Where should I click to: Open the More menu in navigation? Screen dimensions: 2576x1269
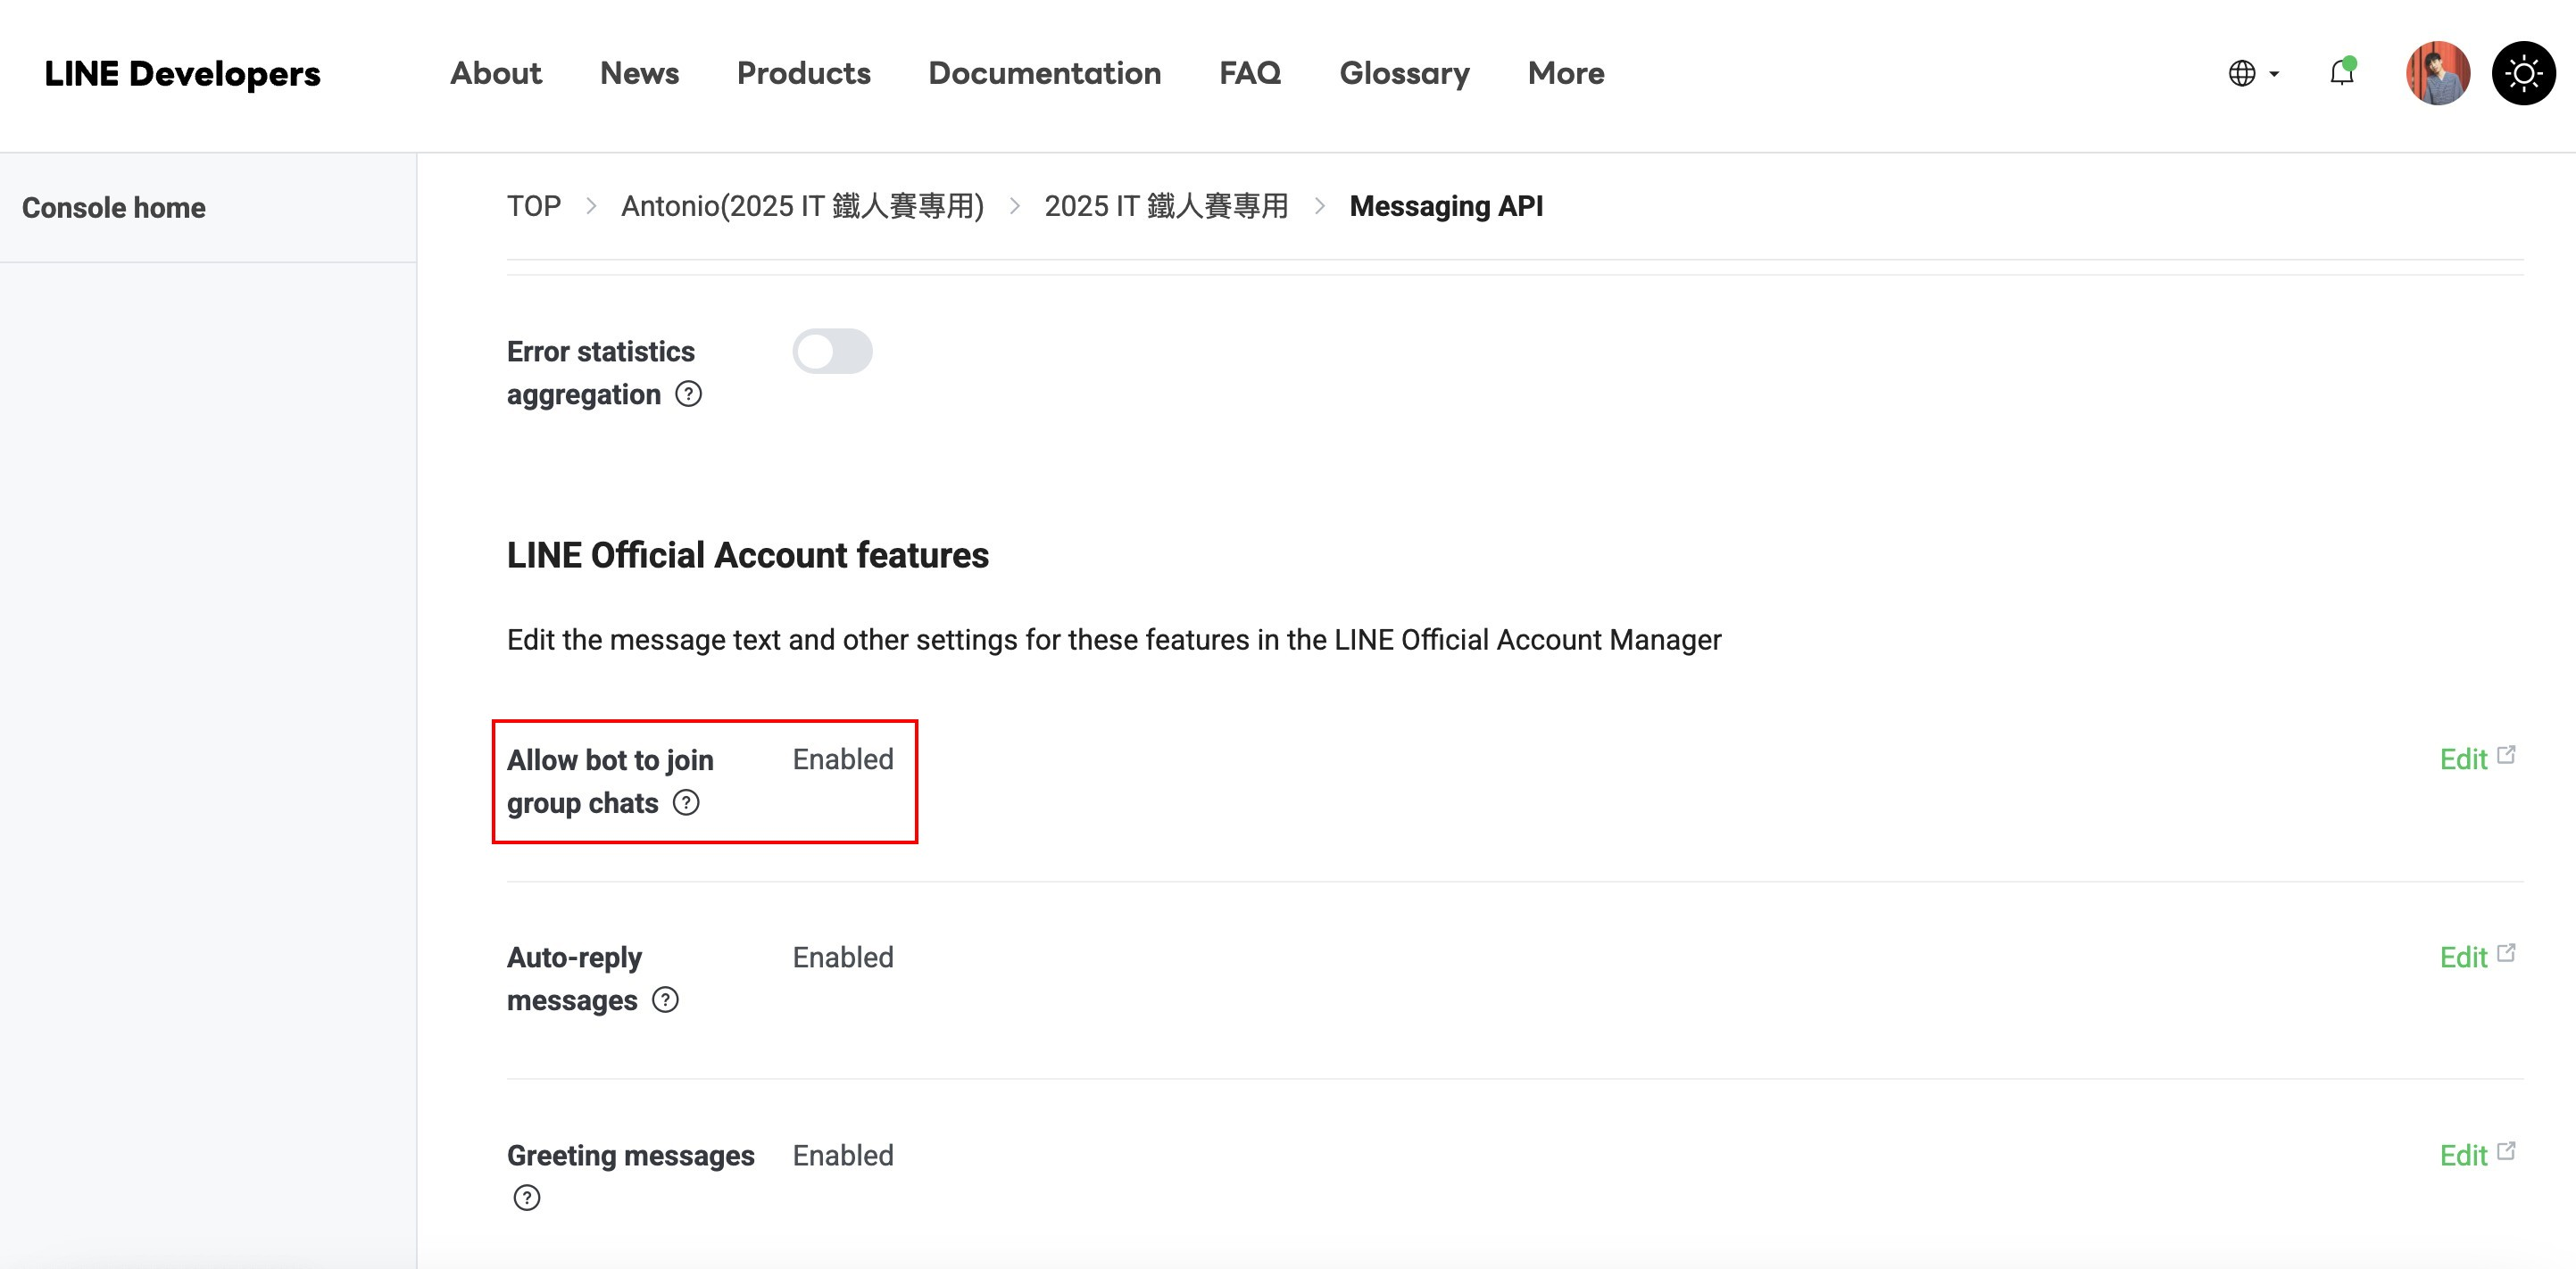(x=1565, y=73)
